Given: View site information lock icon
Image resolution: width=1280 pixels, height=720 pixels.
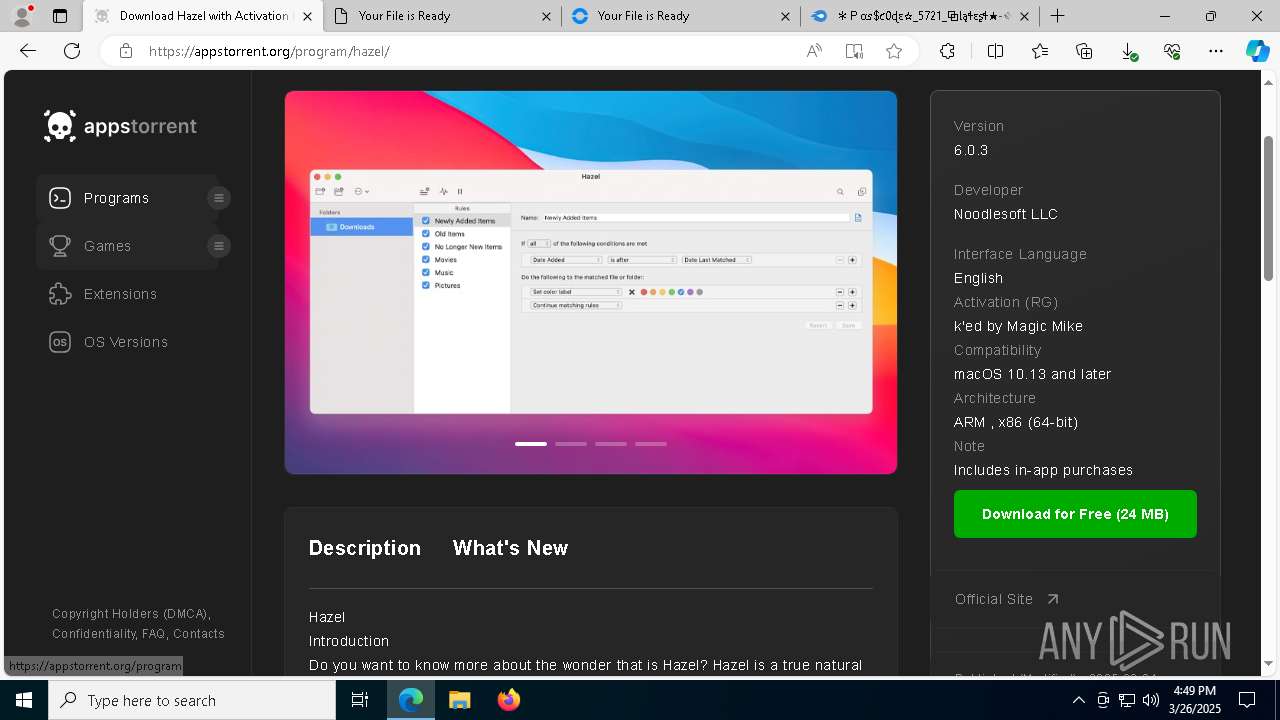Looking at the screenshot, I should 126,51.
